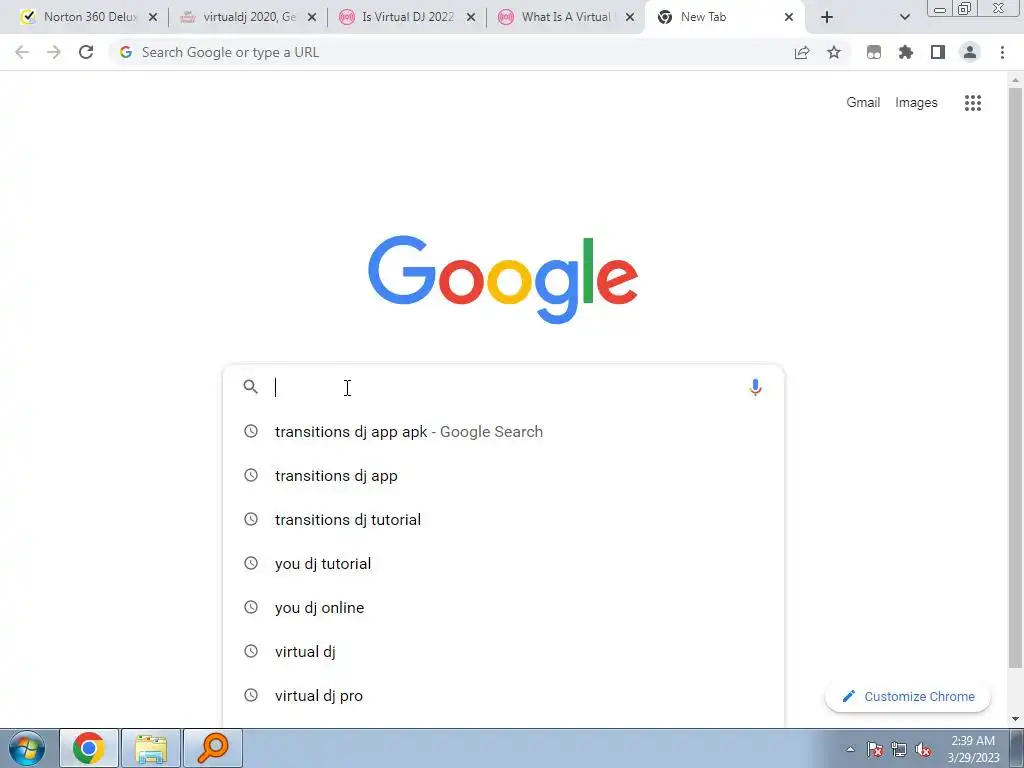1024x768 pixels.
Task: Click the share this page icon
Action: click(802, 52)
